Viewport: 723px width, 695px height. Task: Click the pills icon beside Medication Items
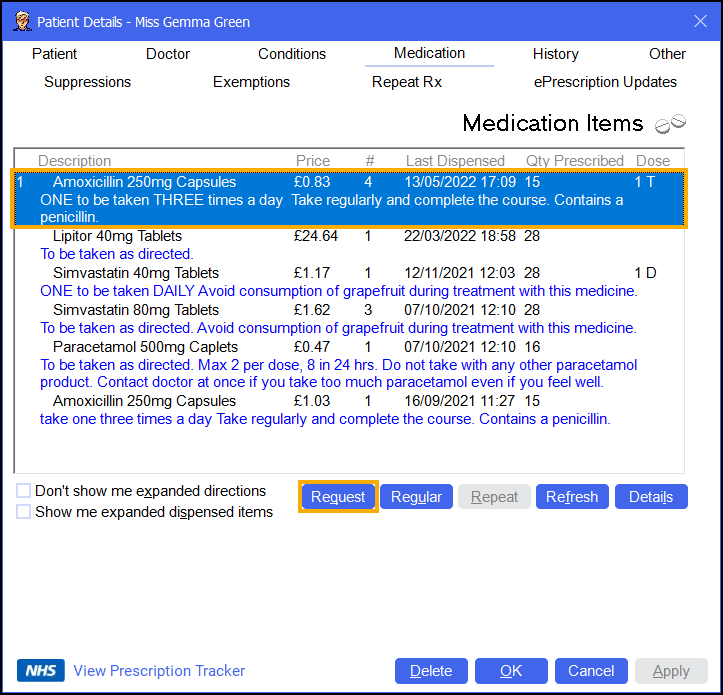[x=670, y=124]
